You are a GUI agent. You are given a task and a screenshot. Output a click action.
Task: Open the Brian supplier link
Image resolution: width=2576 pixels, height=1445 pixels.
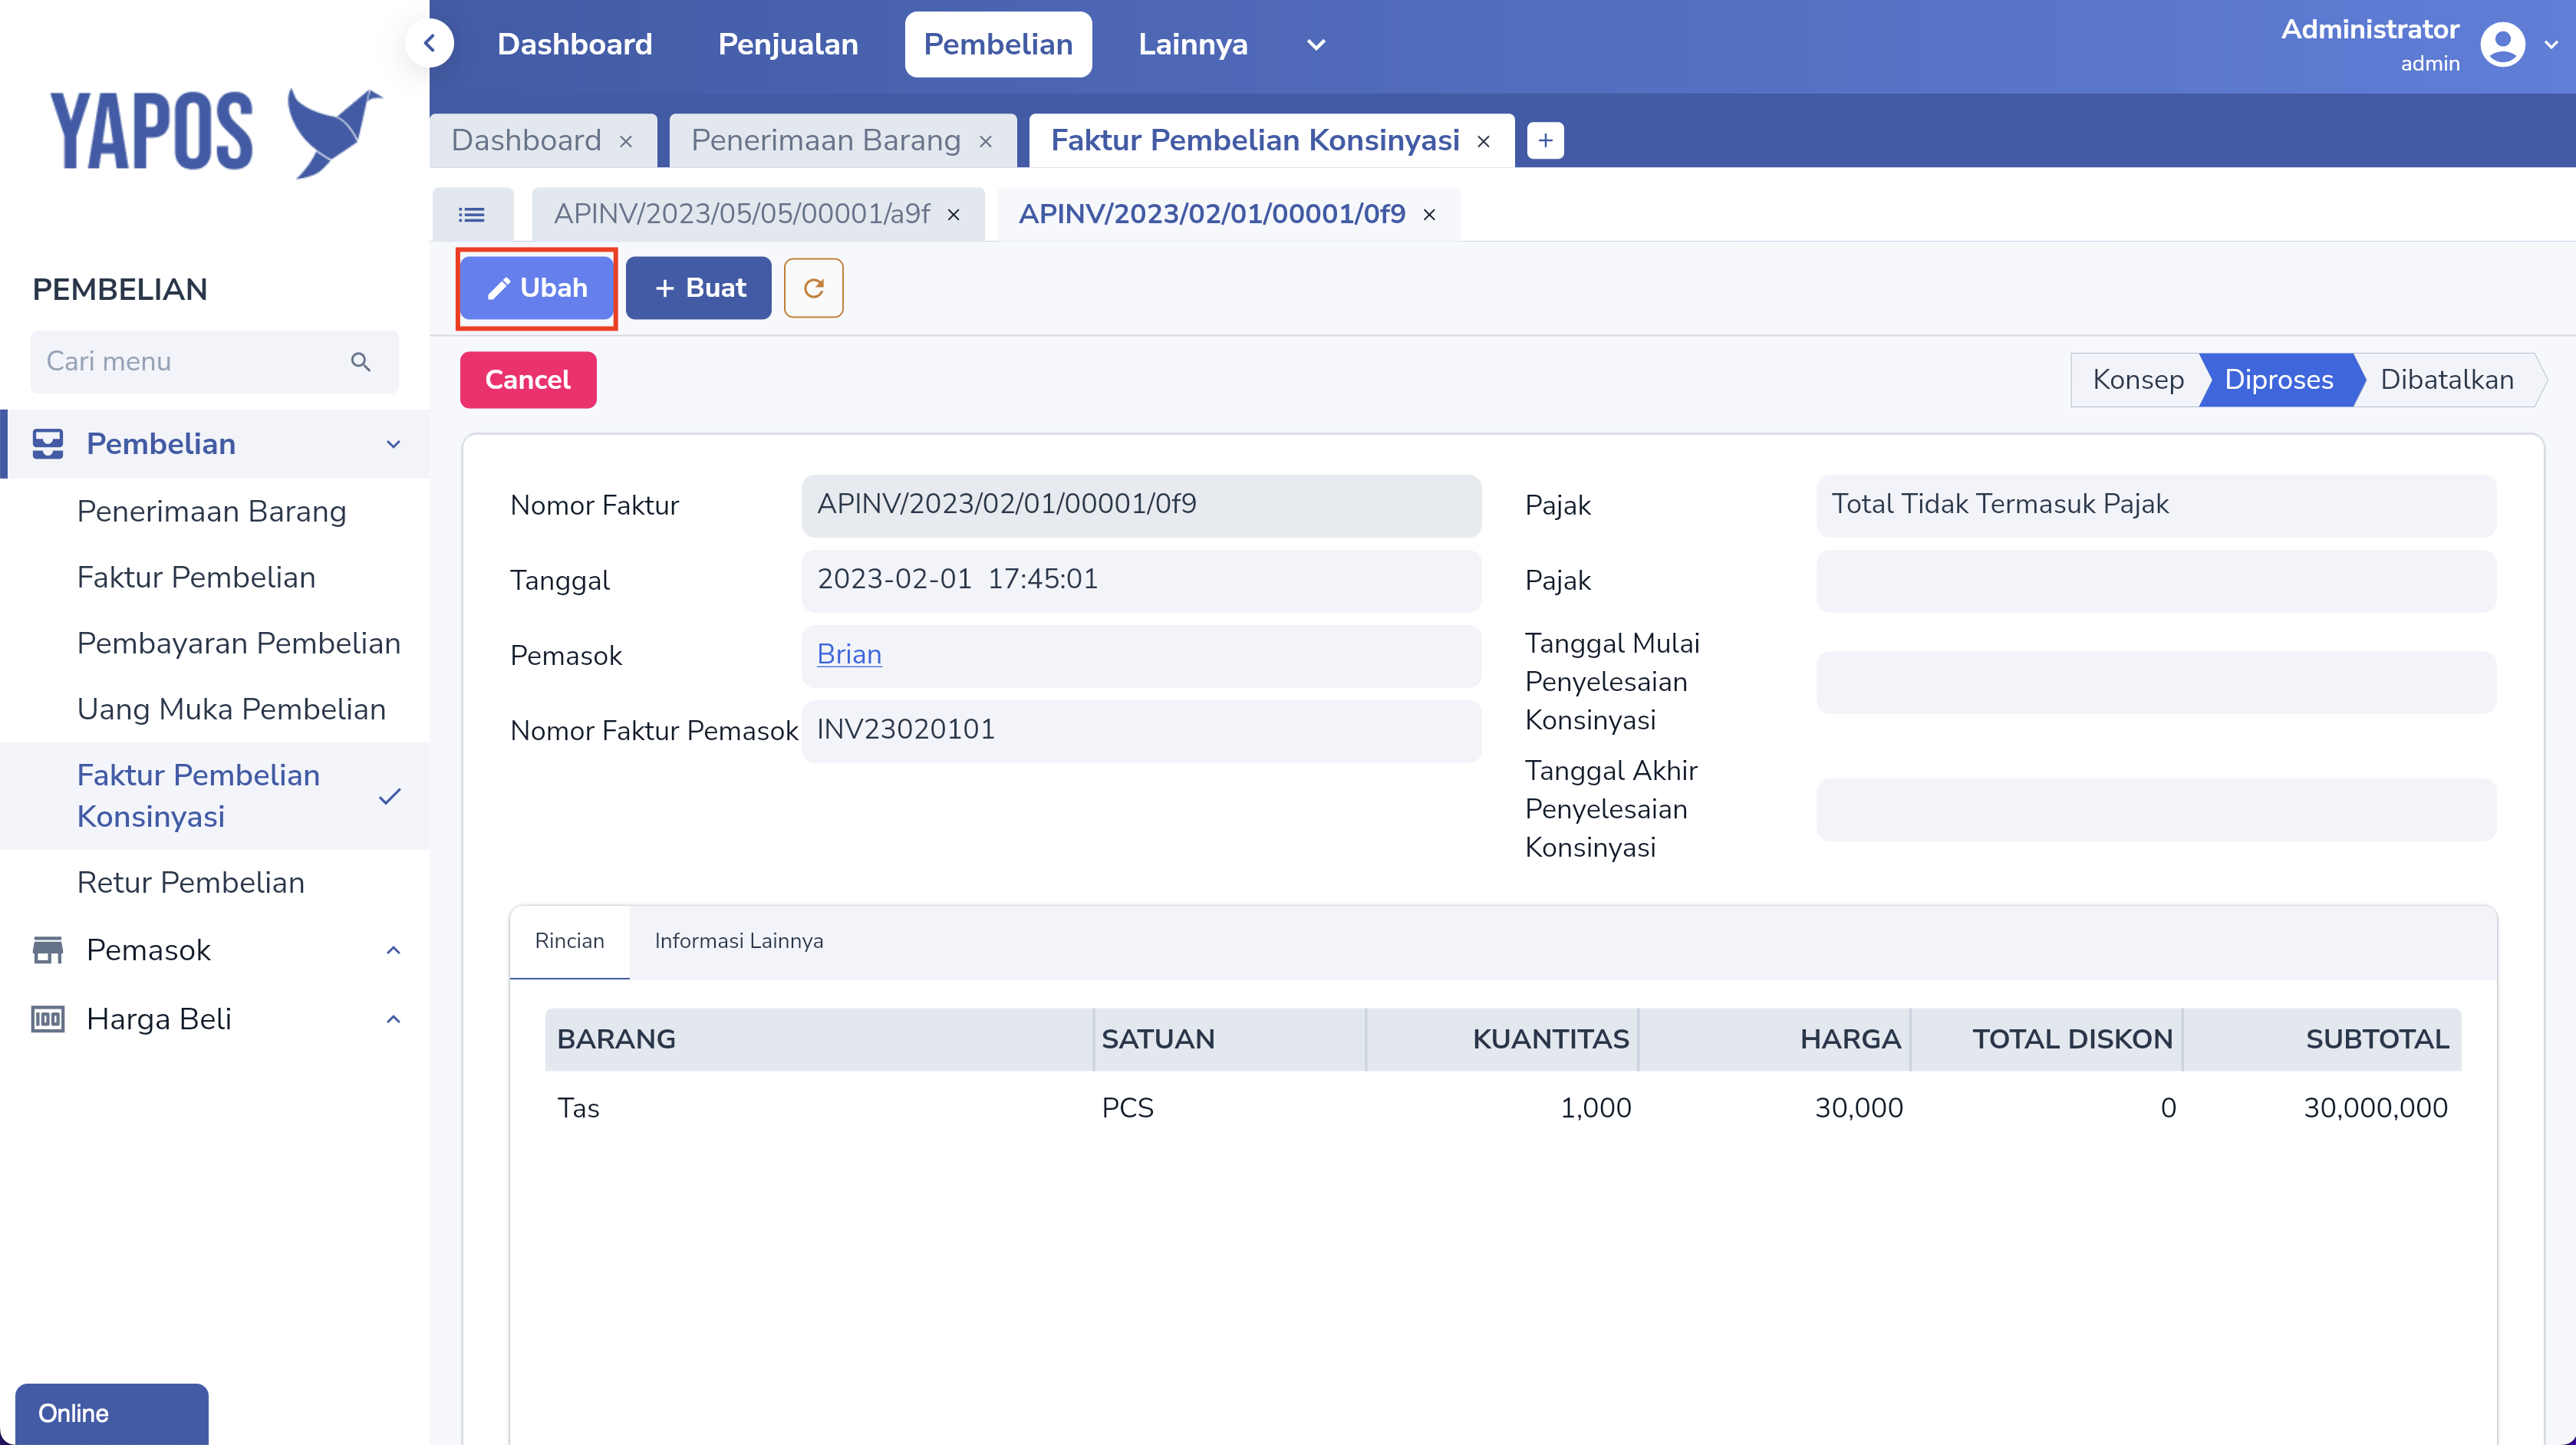point(849,655)
